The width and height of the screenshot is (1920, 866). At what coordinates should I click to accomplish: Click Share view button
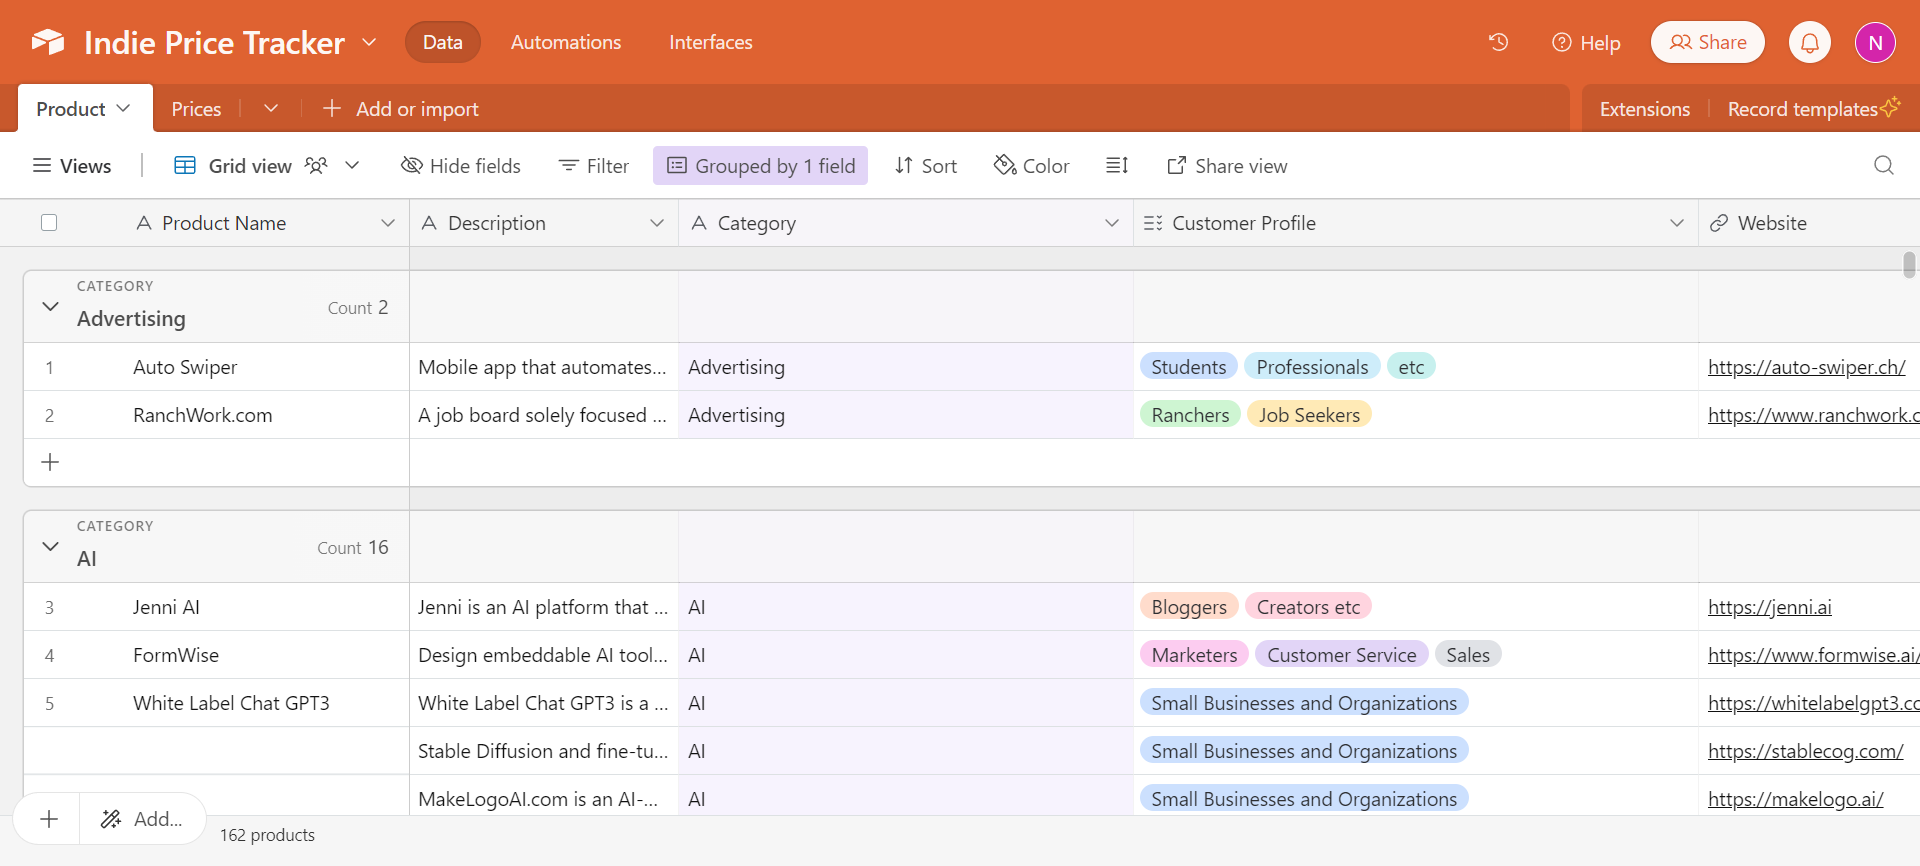[1227, 165]
